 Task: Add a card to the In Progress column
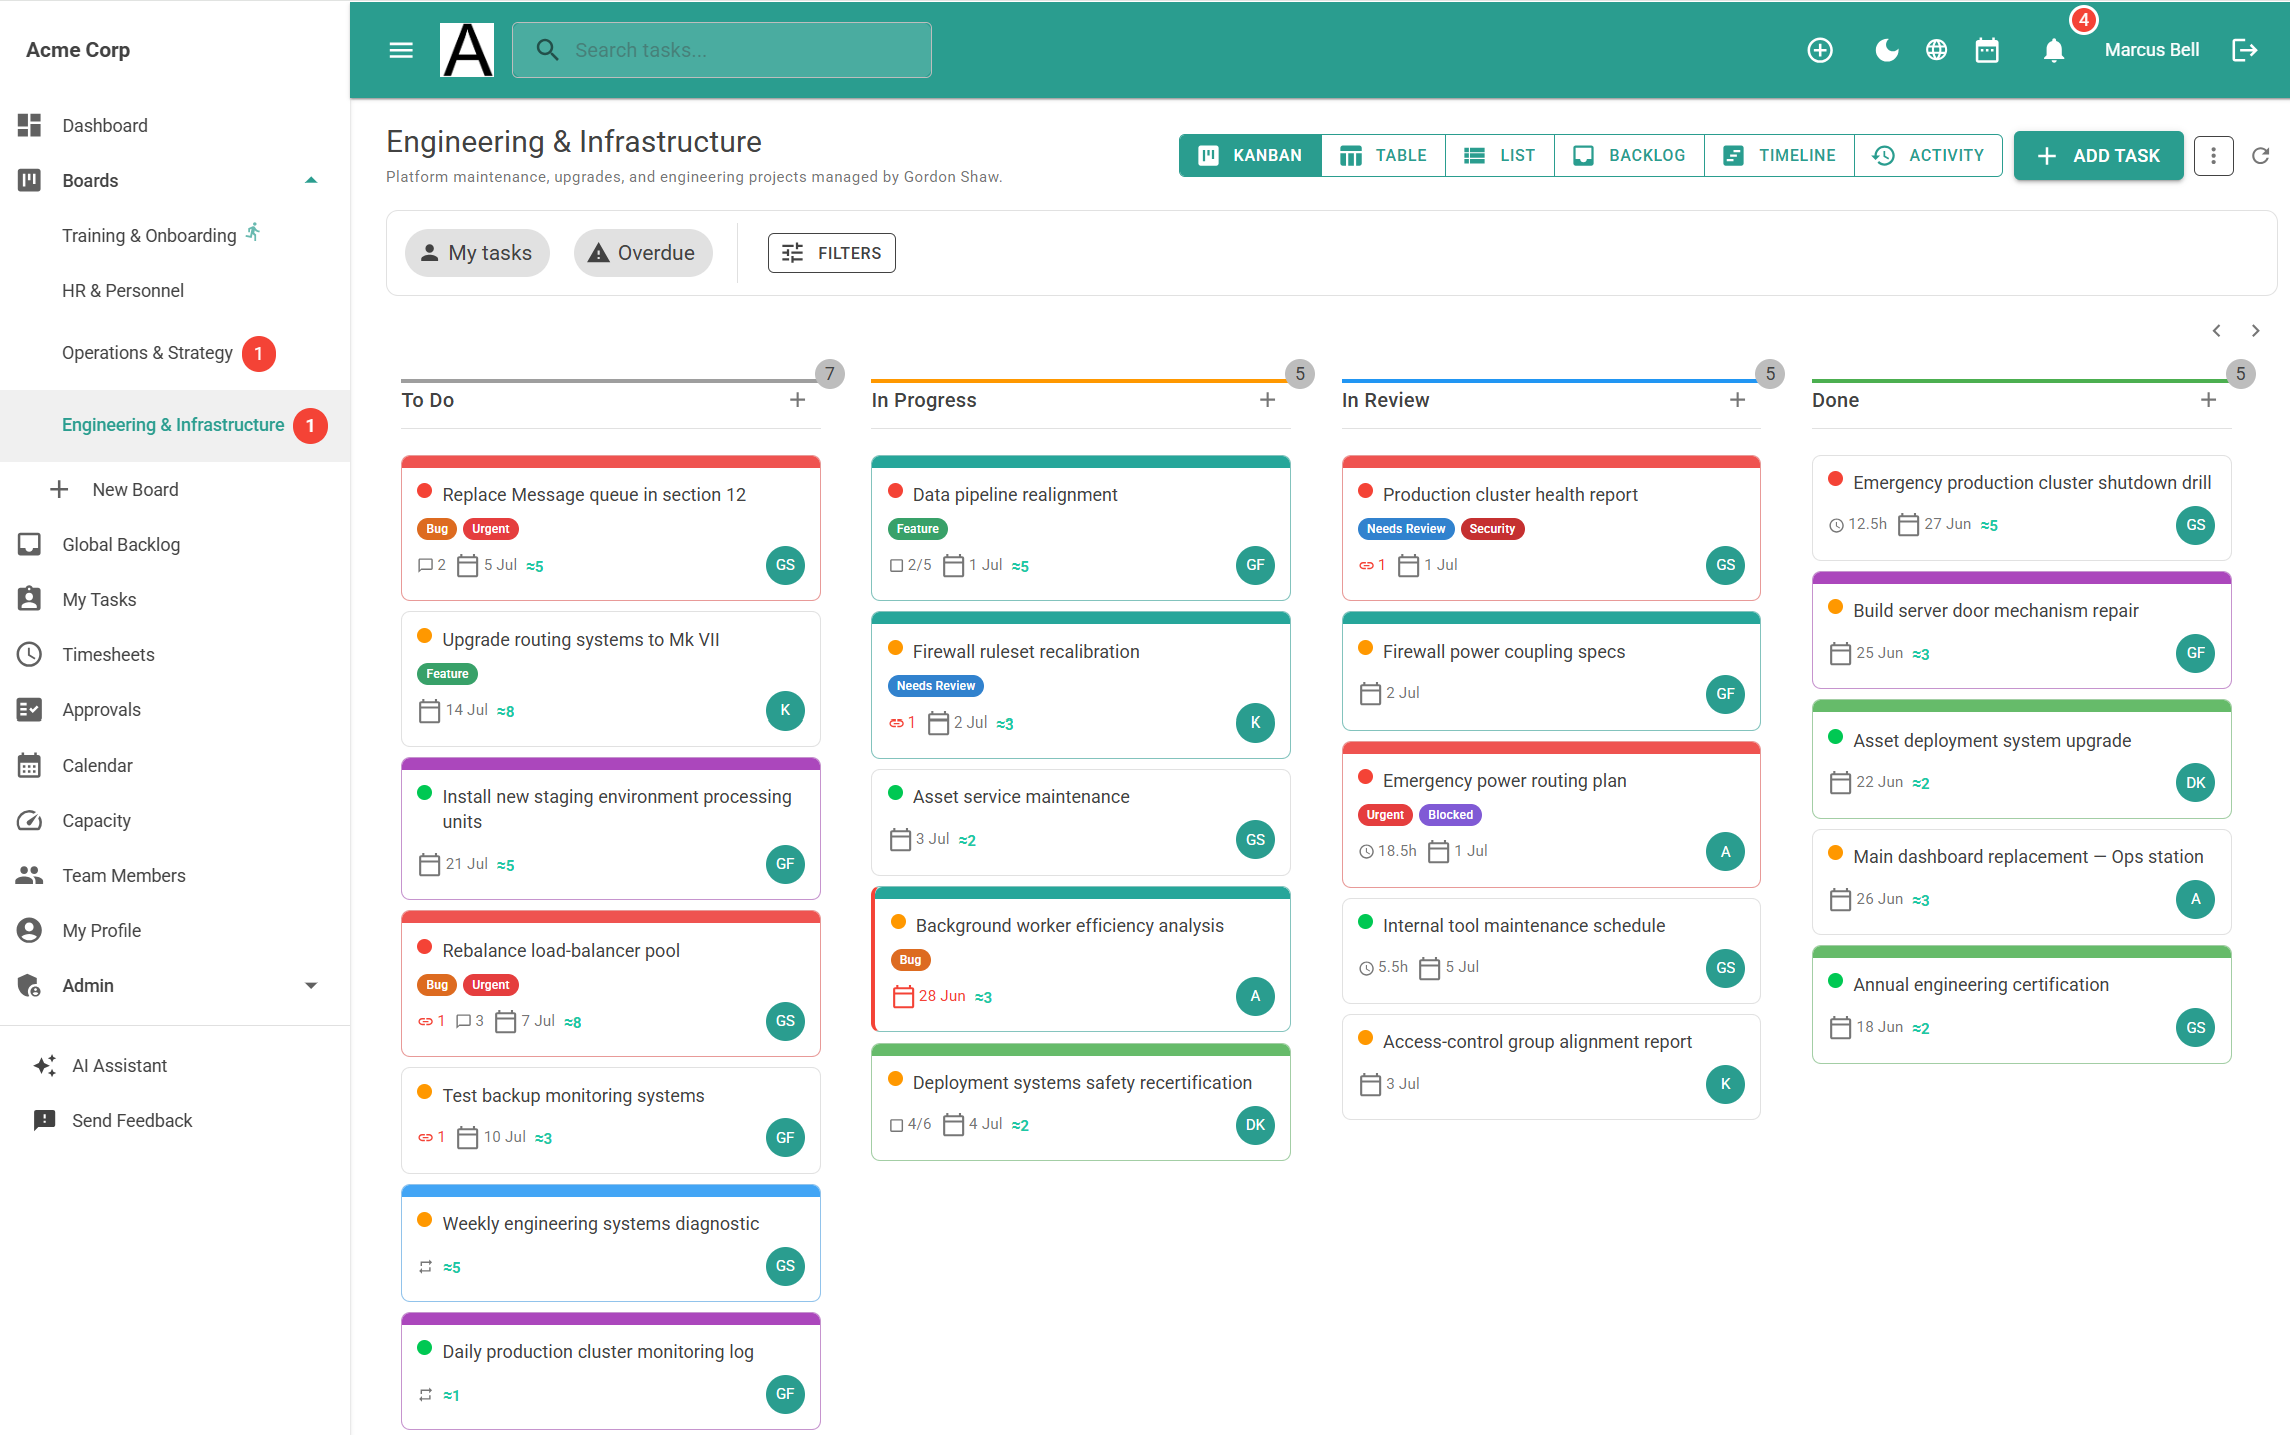pyautogui.click(x=1267, y=400)
